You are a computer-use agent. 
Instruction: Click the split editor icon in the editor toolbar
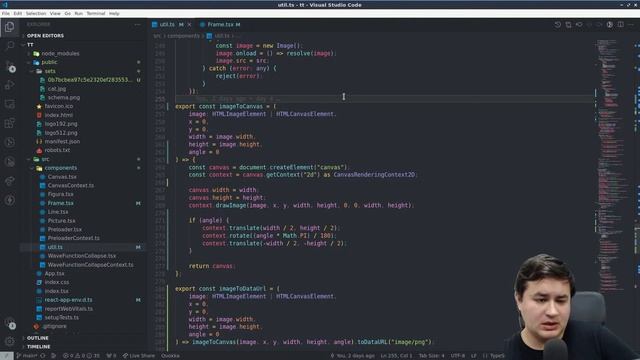pyautogui.click(x=620, y=25)
